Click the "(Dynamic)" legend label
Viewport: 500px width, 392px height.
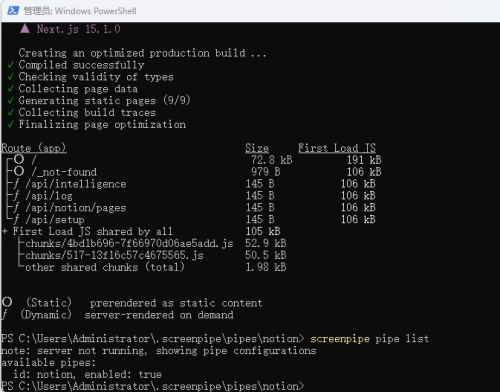[46, 315]
